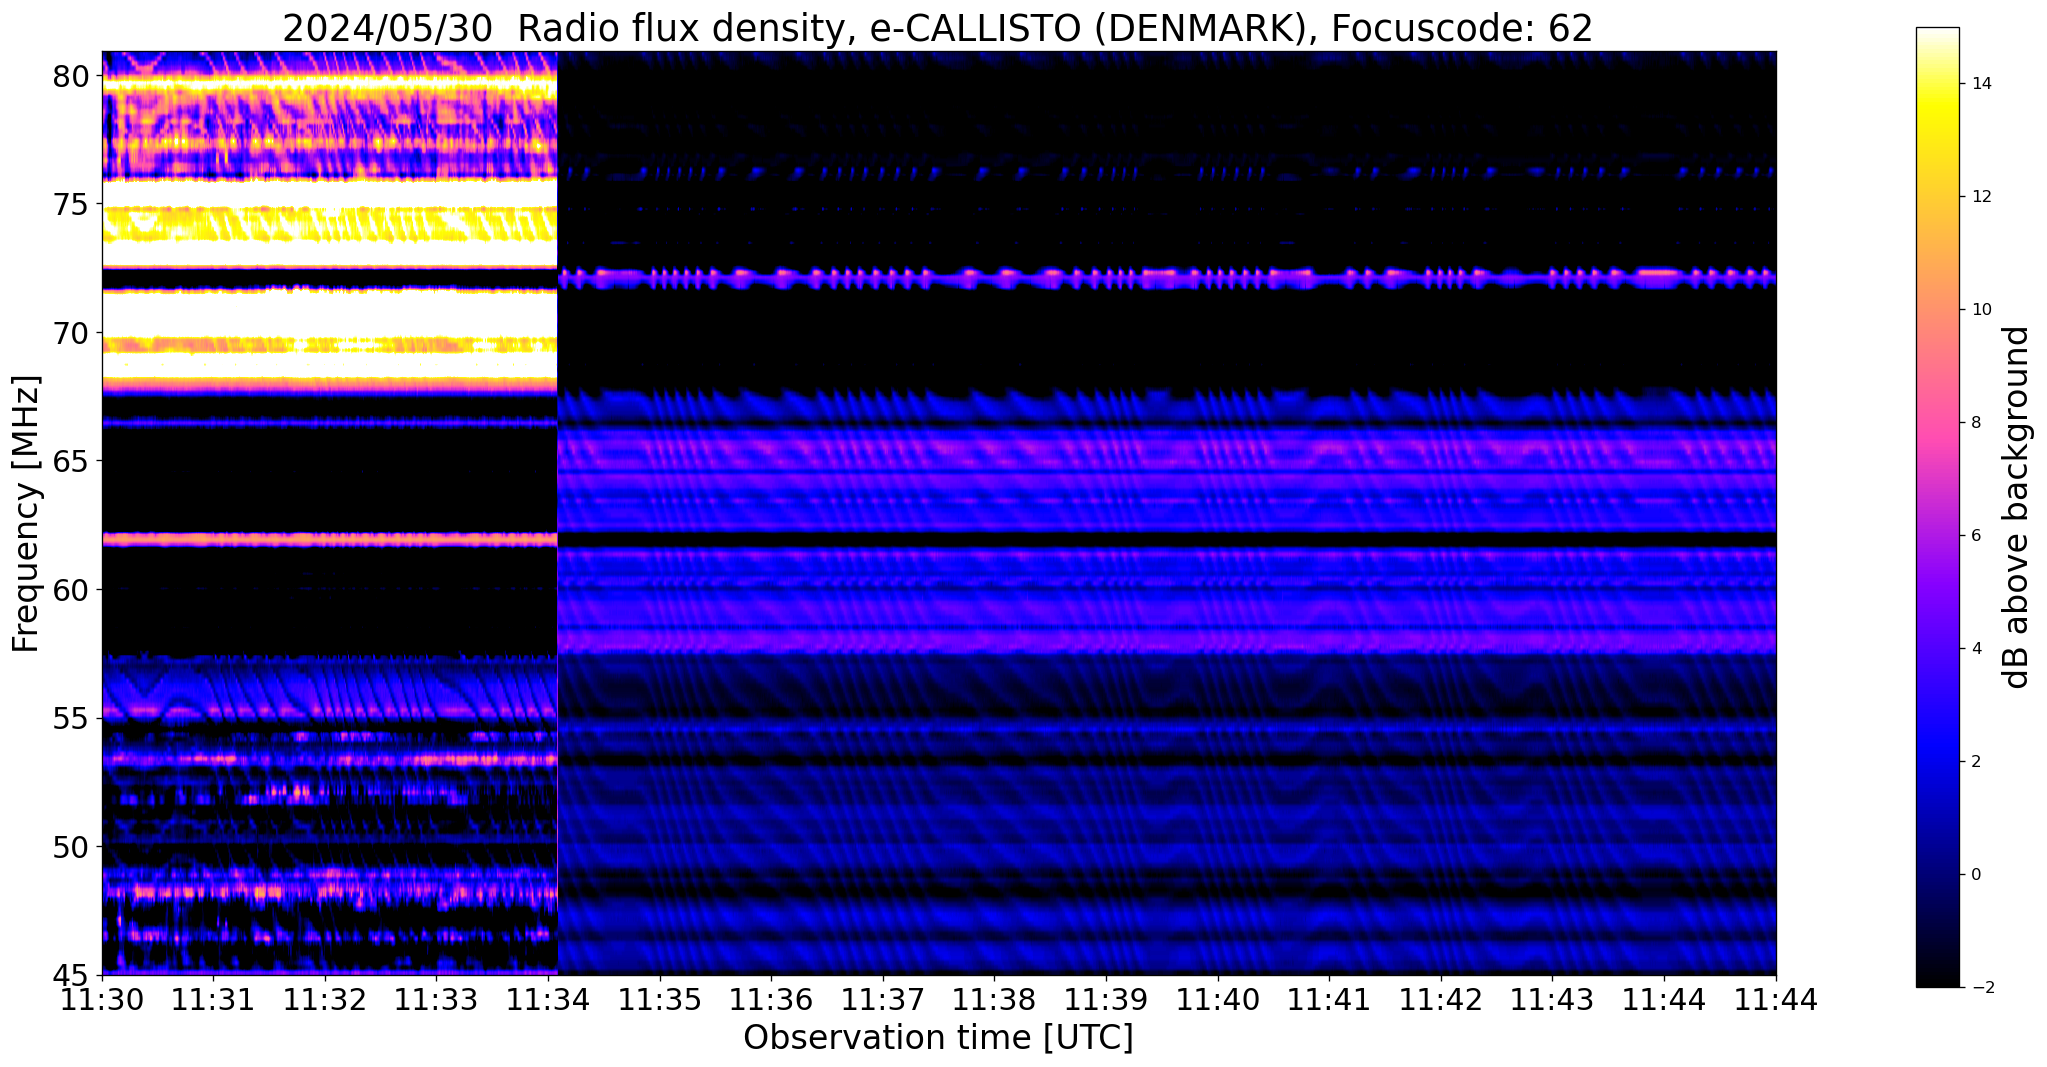The height and width of the screenshot is (1067, 2047).
Task: Click the colorbar tick label 0
Action: pos(1976,875)
